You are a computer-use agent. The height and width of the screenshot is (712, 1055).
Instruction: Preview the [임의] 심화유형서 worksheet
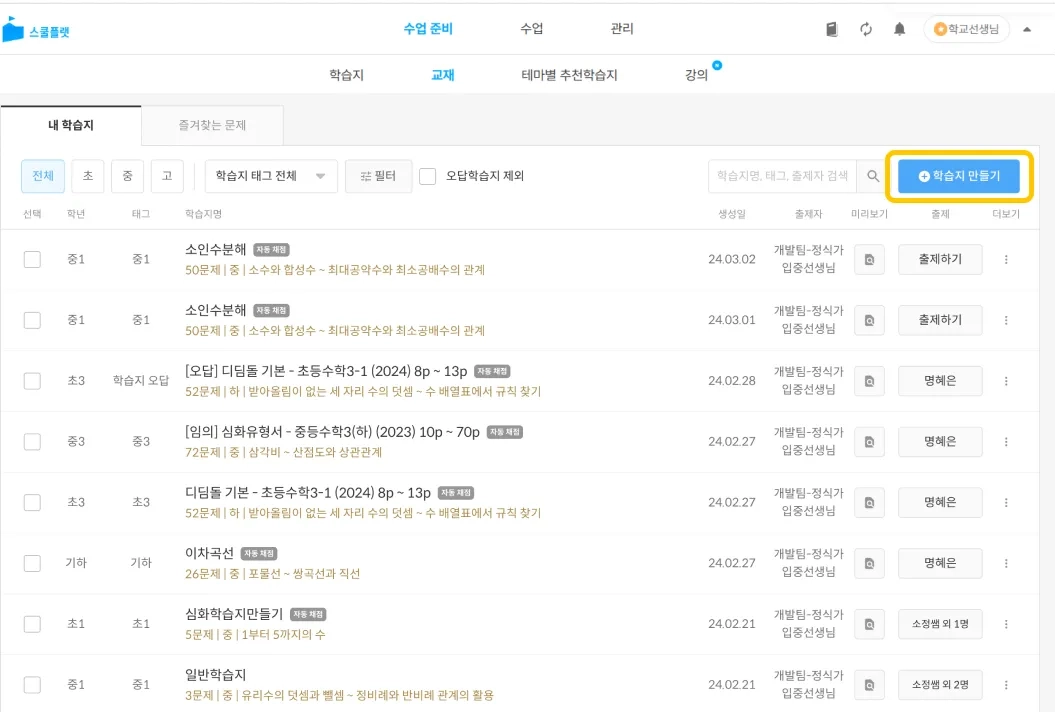(869, 441)
